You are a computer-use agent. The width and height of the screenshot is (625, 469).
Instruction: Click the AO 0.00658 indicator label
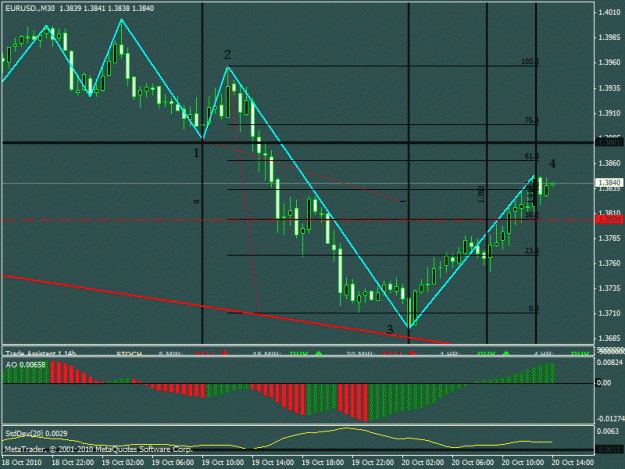(x=26, y=365)
